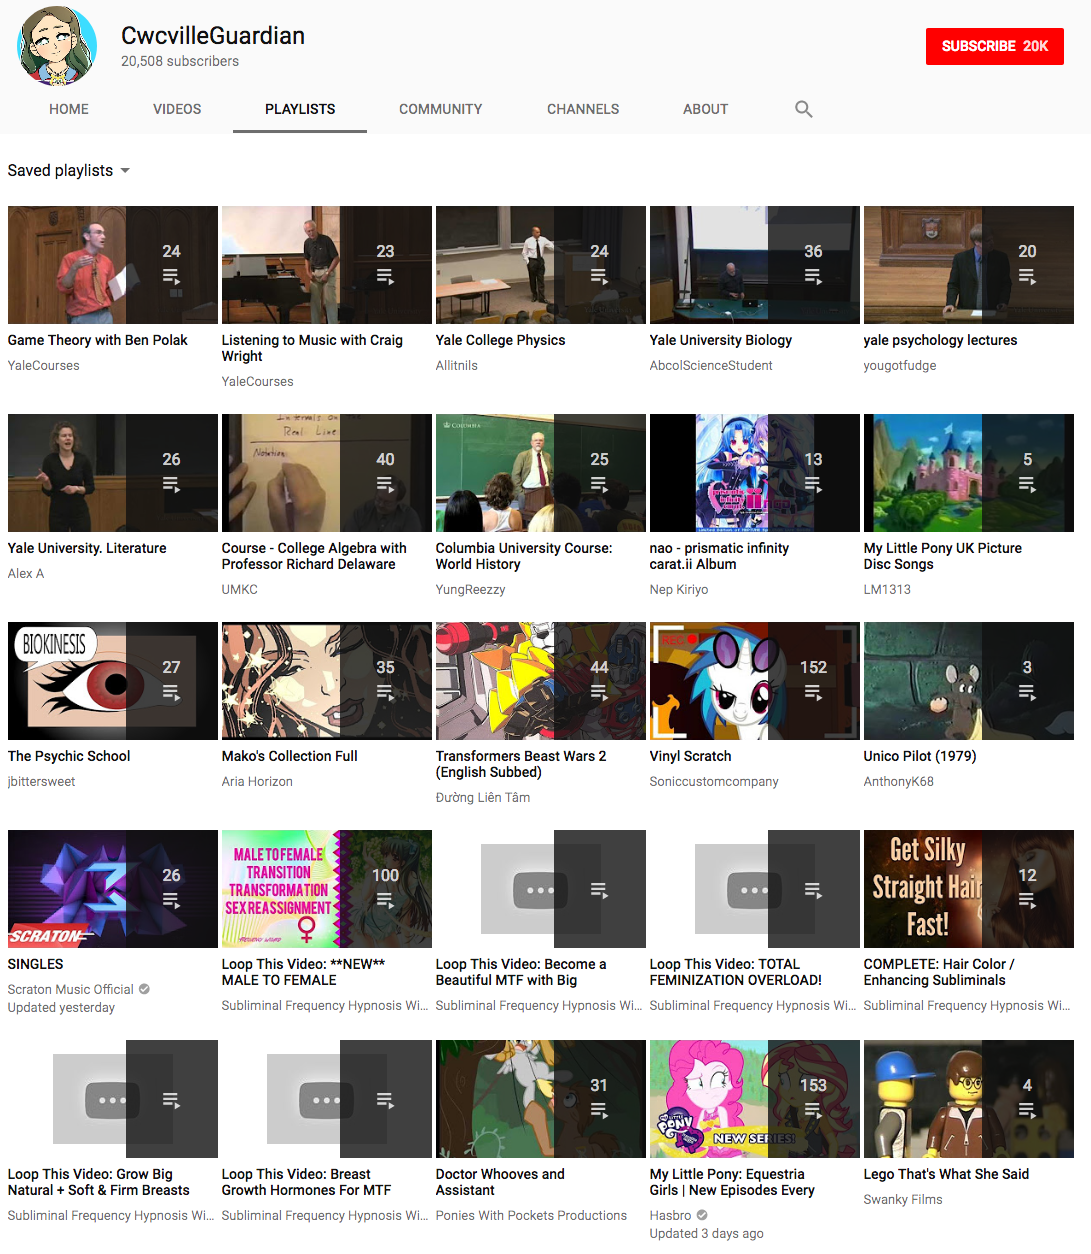Click playlist icon on Doctor Whooves thumbnail
Viewport: 1091px width, 1254px height.
(599, 1111)
